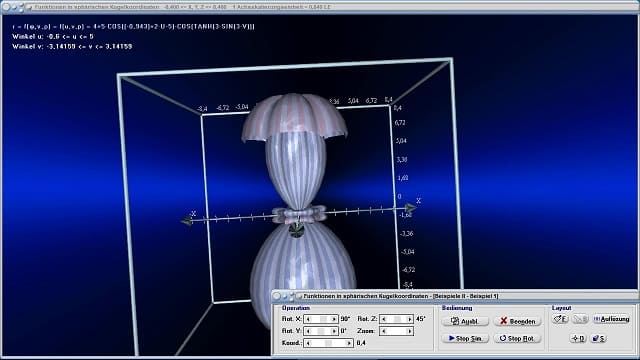Increase Zoom with right arrow
Screen dimensions: 640x360
tap(410, 331)
